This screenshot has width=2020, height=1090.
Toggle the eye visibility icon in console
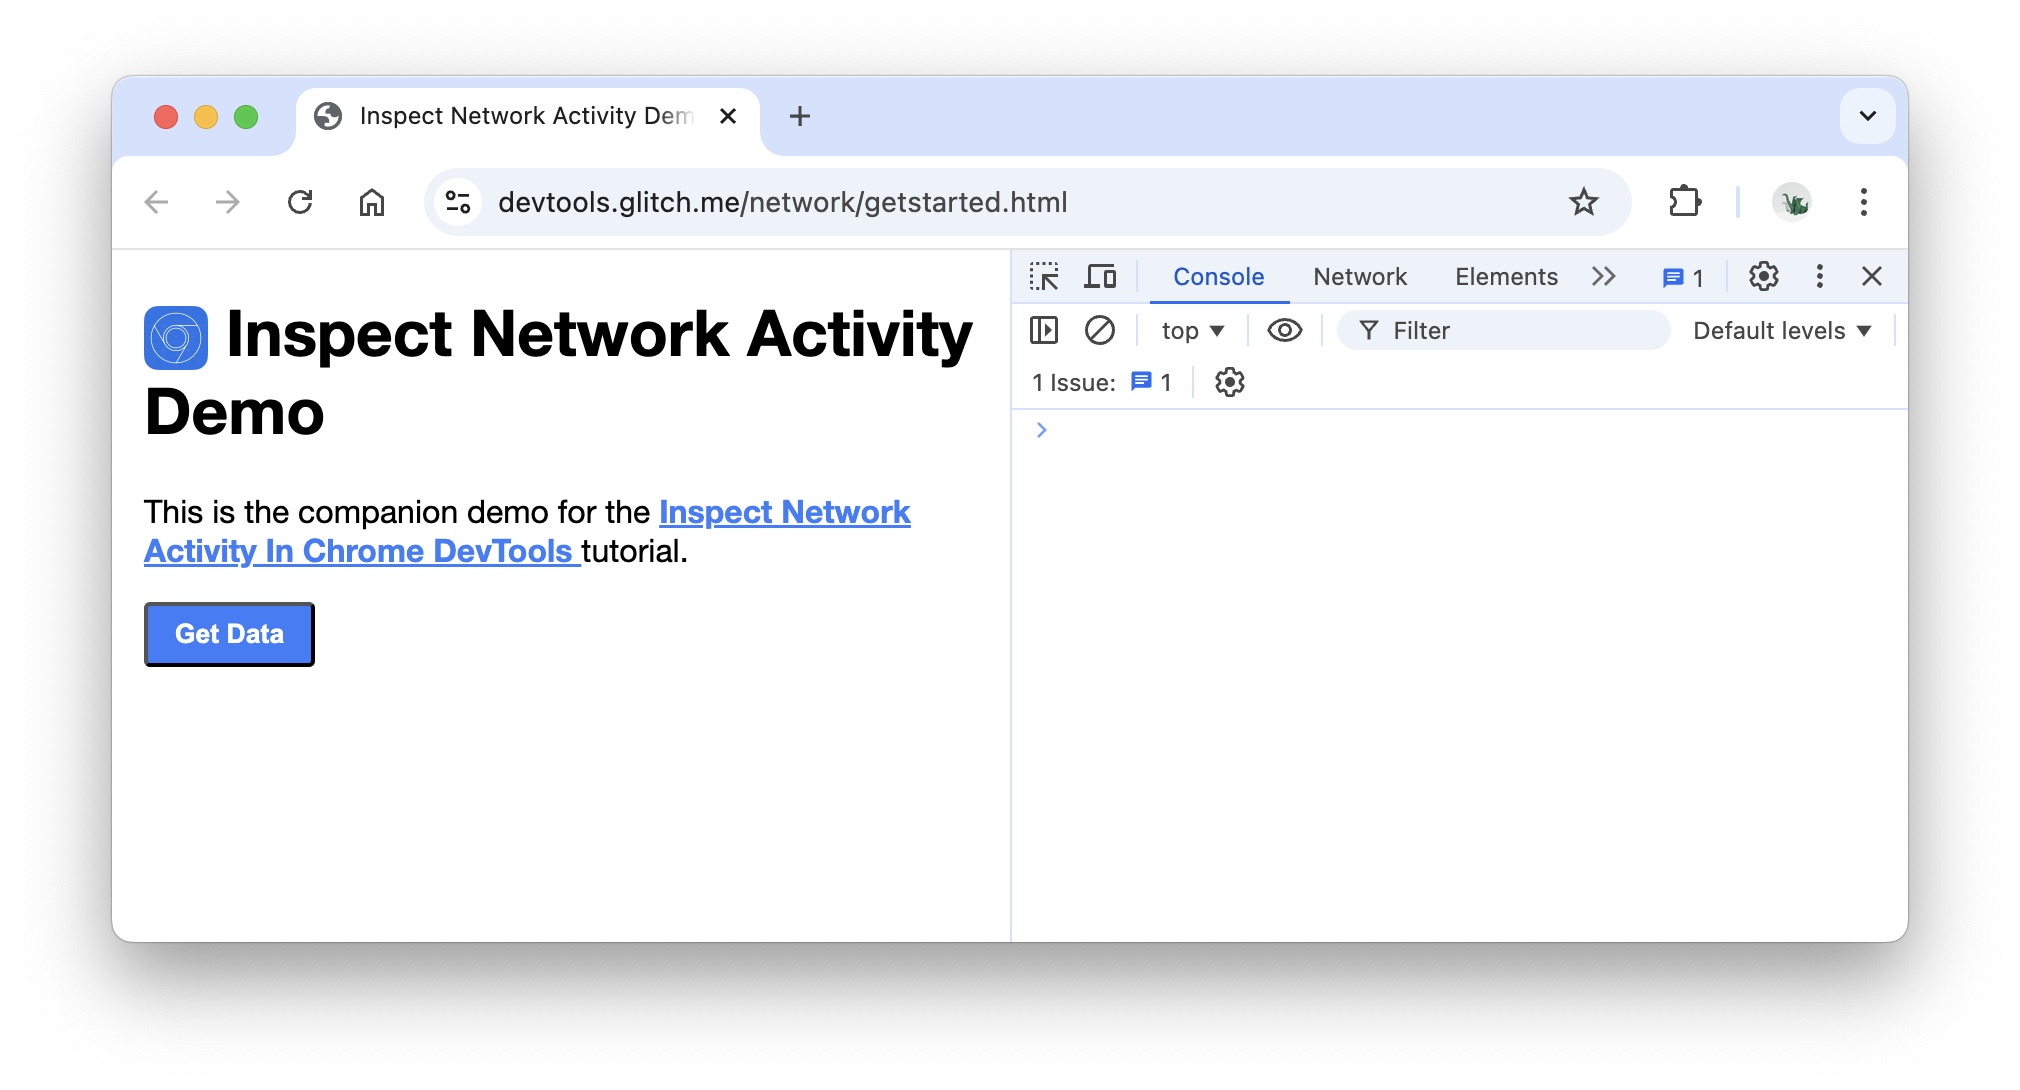pos(1284,329)
